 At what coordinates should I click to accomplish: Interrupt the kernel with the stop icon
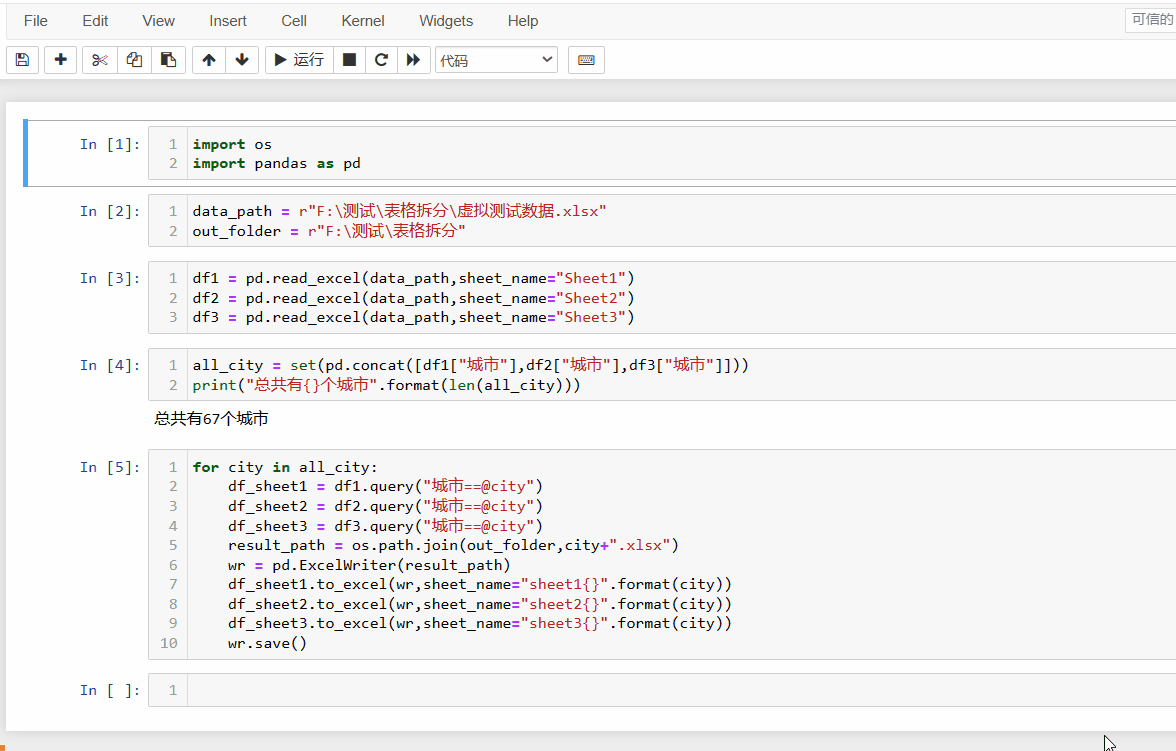click(x=350, y=60)
